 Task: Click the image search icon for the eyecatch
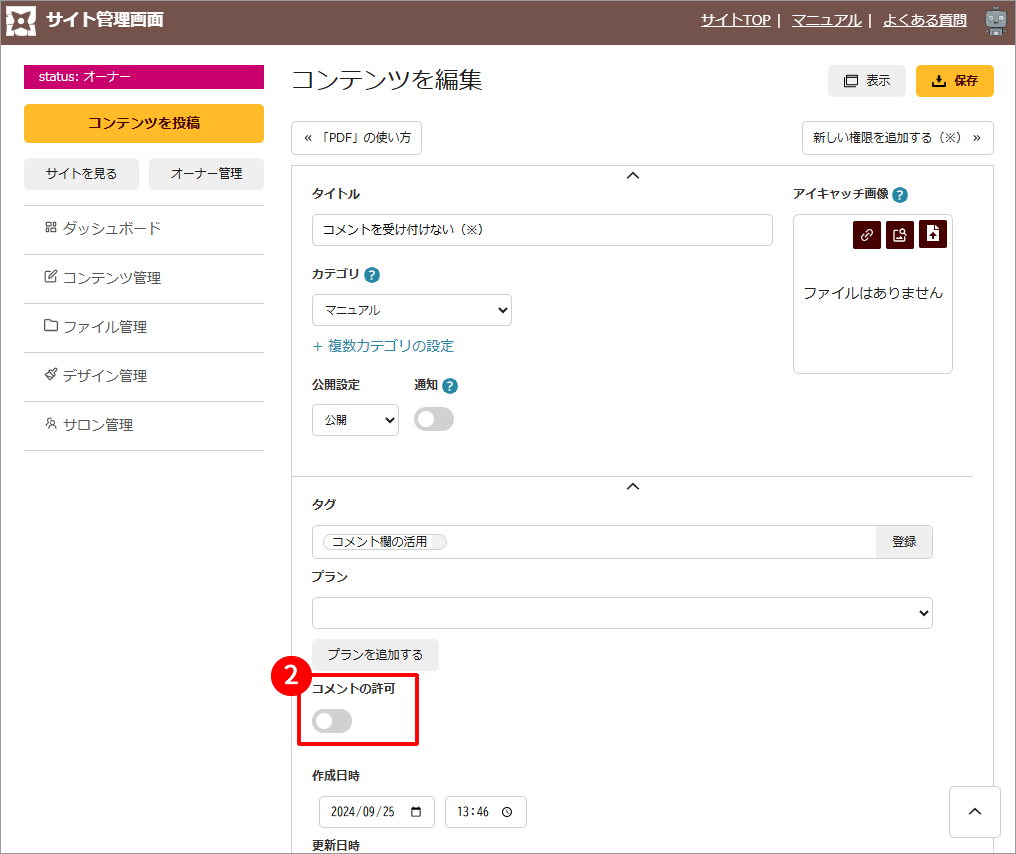(x=900, y=234)
